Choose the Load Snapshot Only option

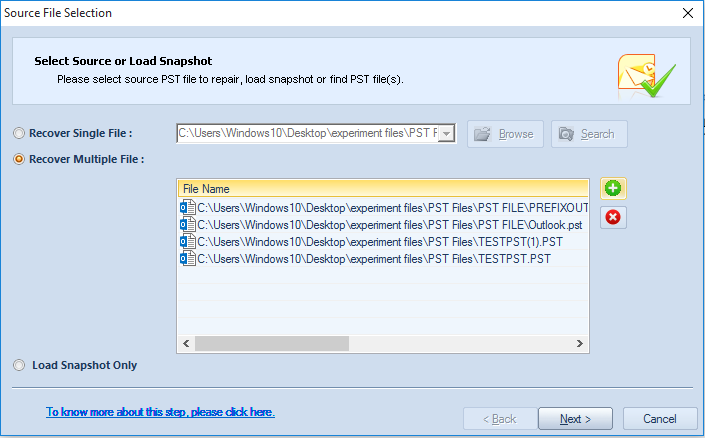pos(19,365)
